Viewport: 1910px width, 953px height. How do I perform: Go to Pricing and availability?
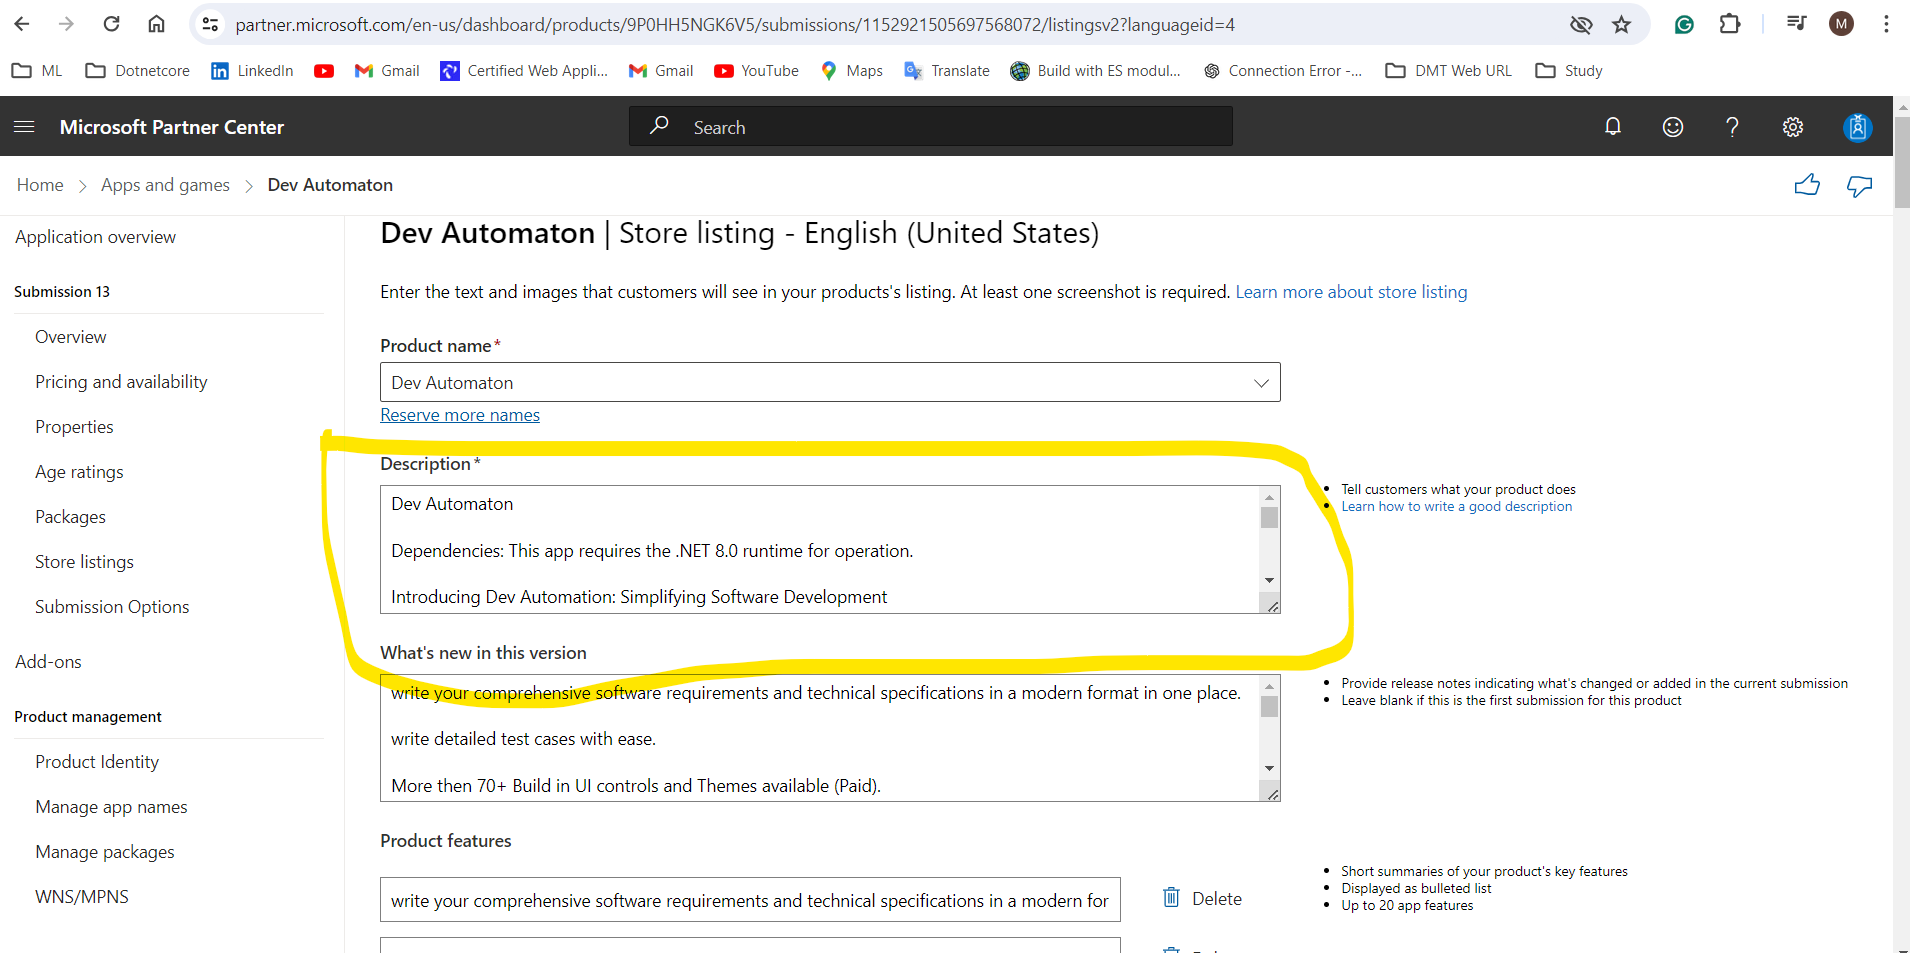click(121, 382)
